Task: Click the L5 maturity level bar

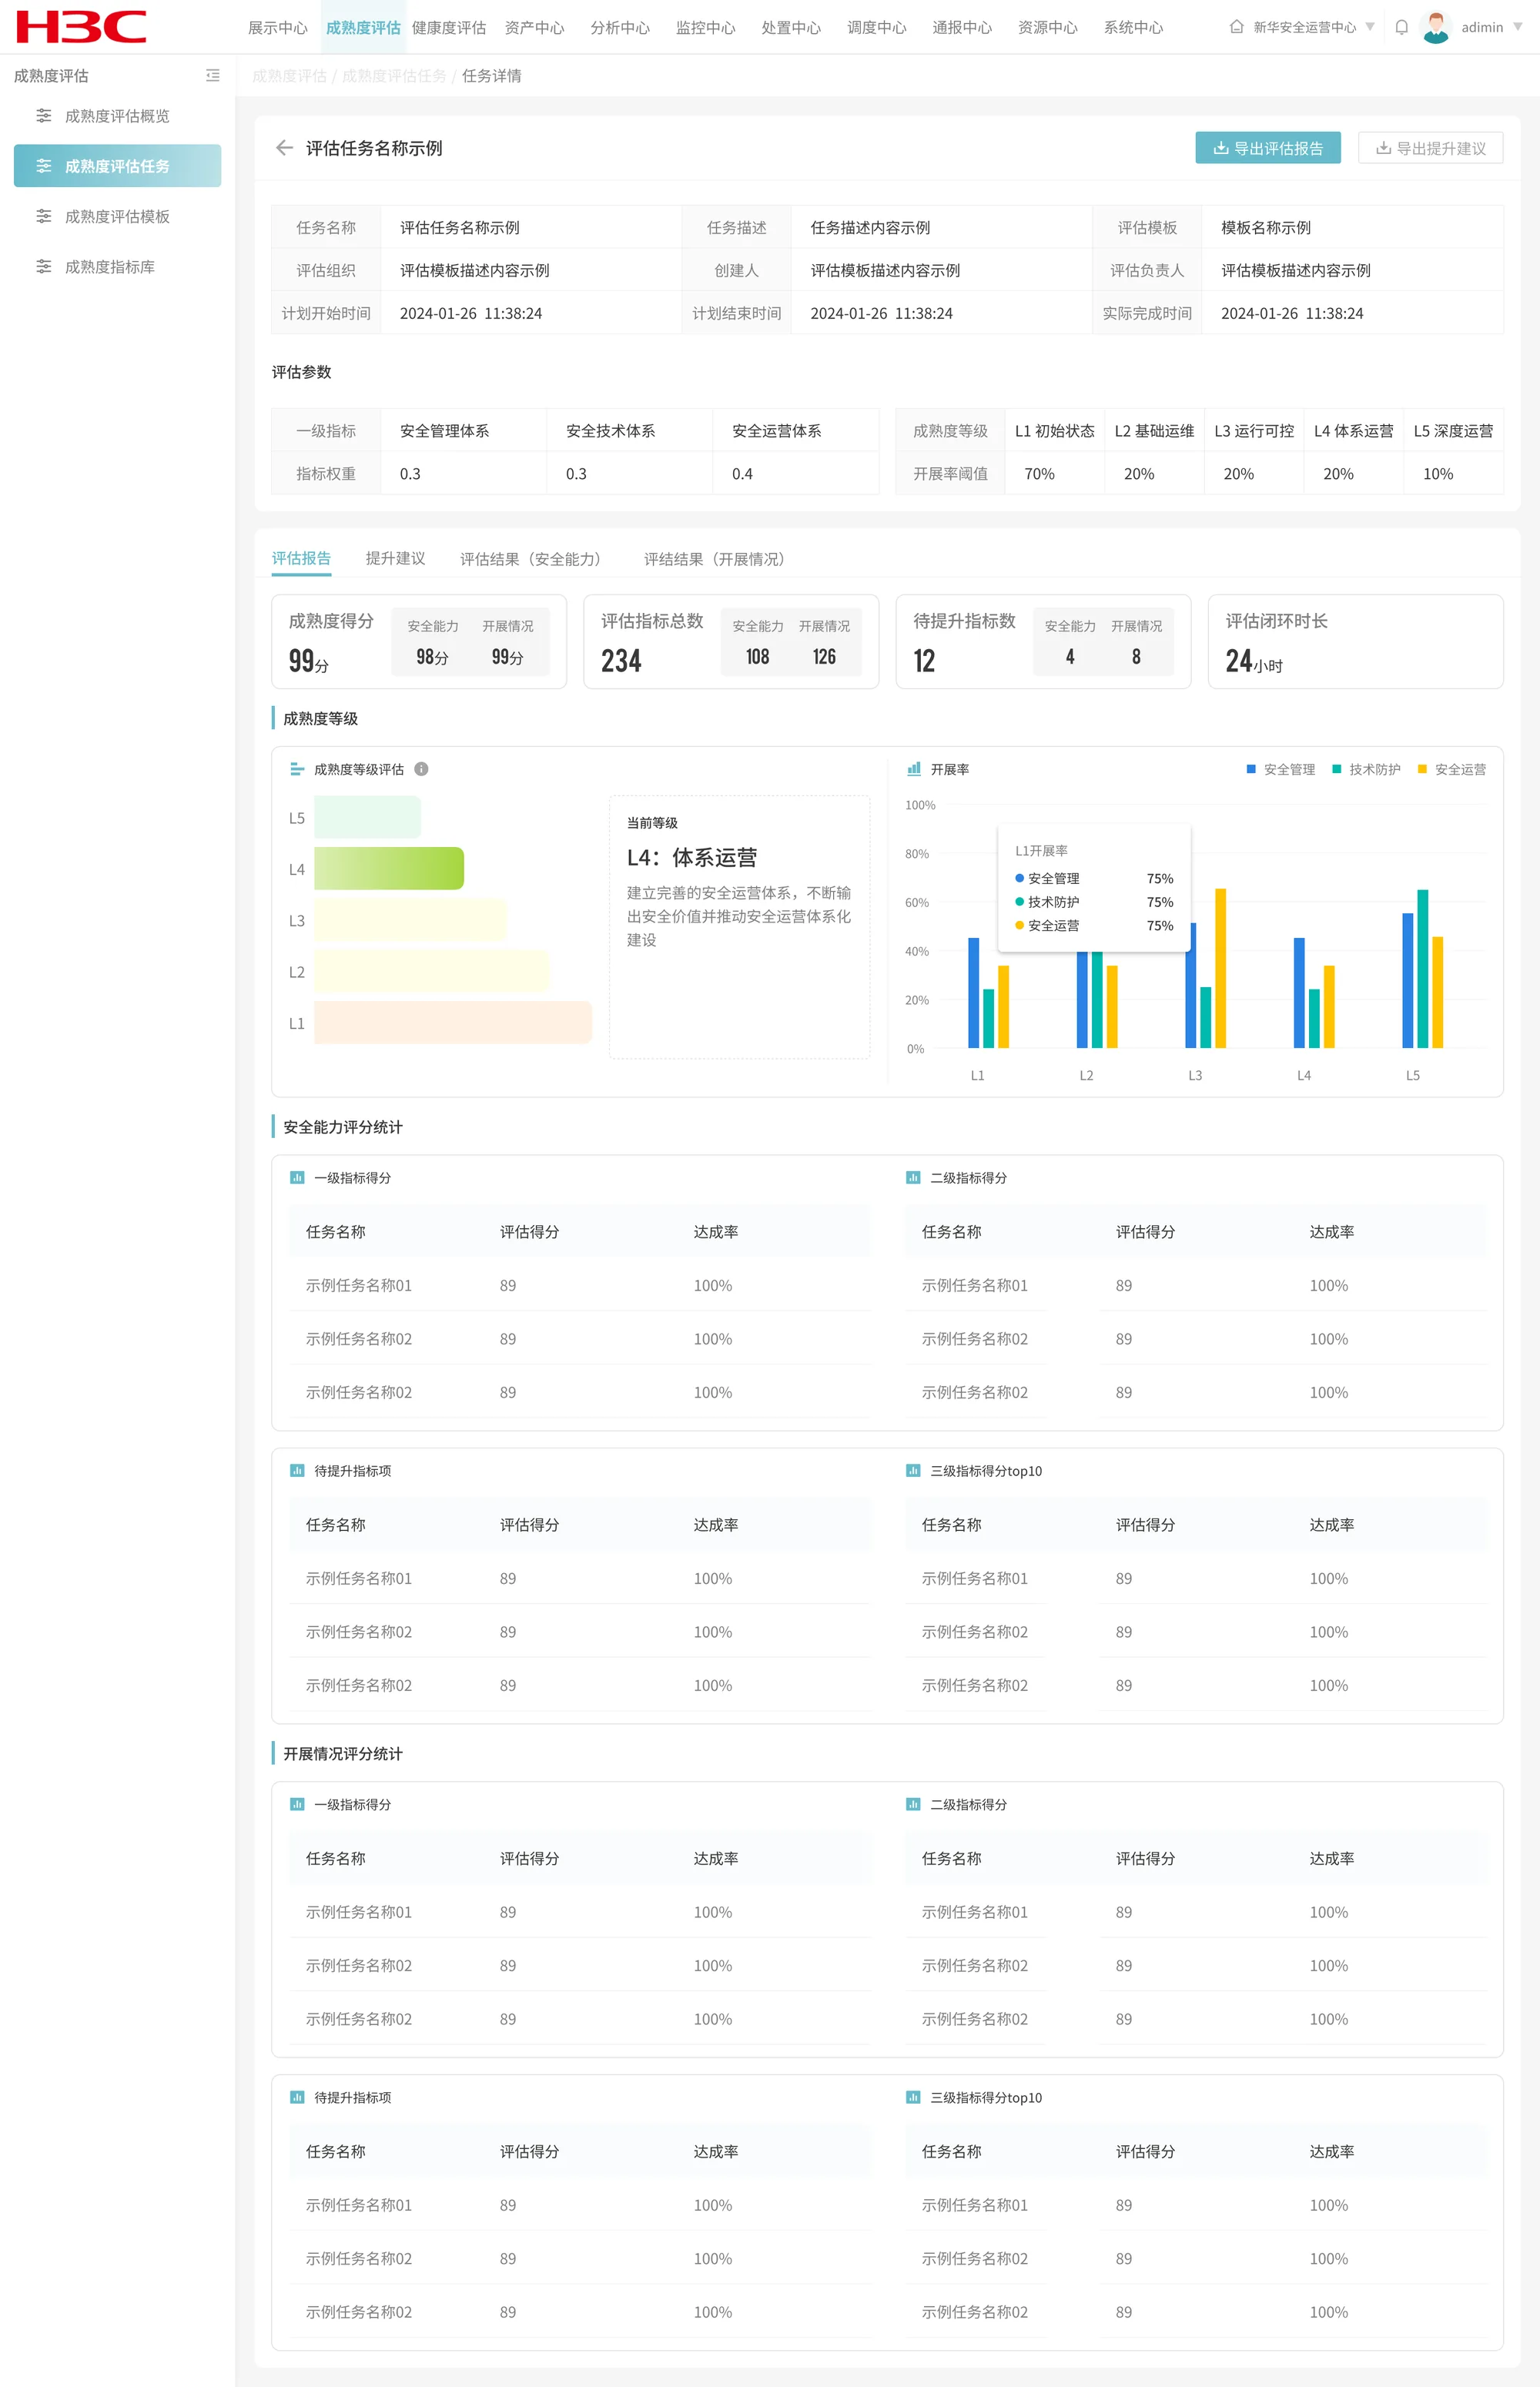Action: [x=367, y=817]
